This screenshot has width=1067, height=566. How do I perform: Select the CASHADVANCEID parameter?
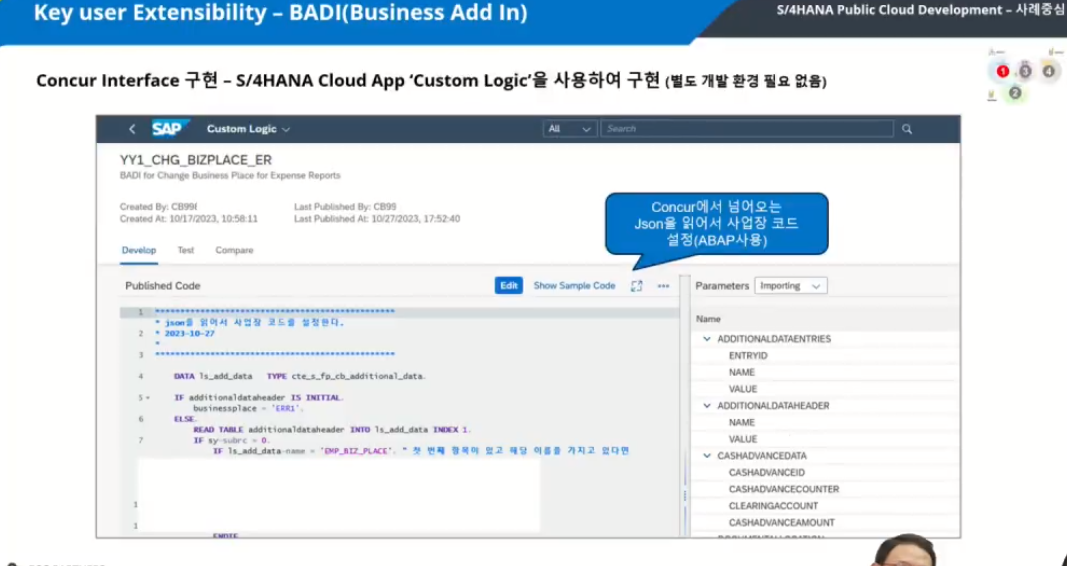pos(767,473)
